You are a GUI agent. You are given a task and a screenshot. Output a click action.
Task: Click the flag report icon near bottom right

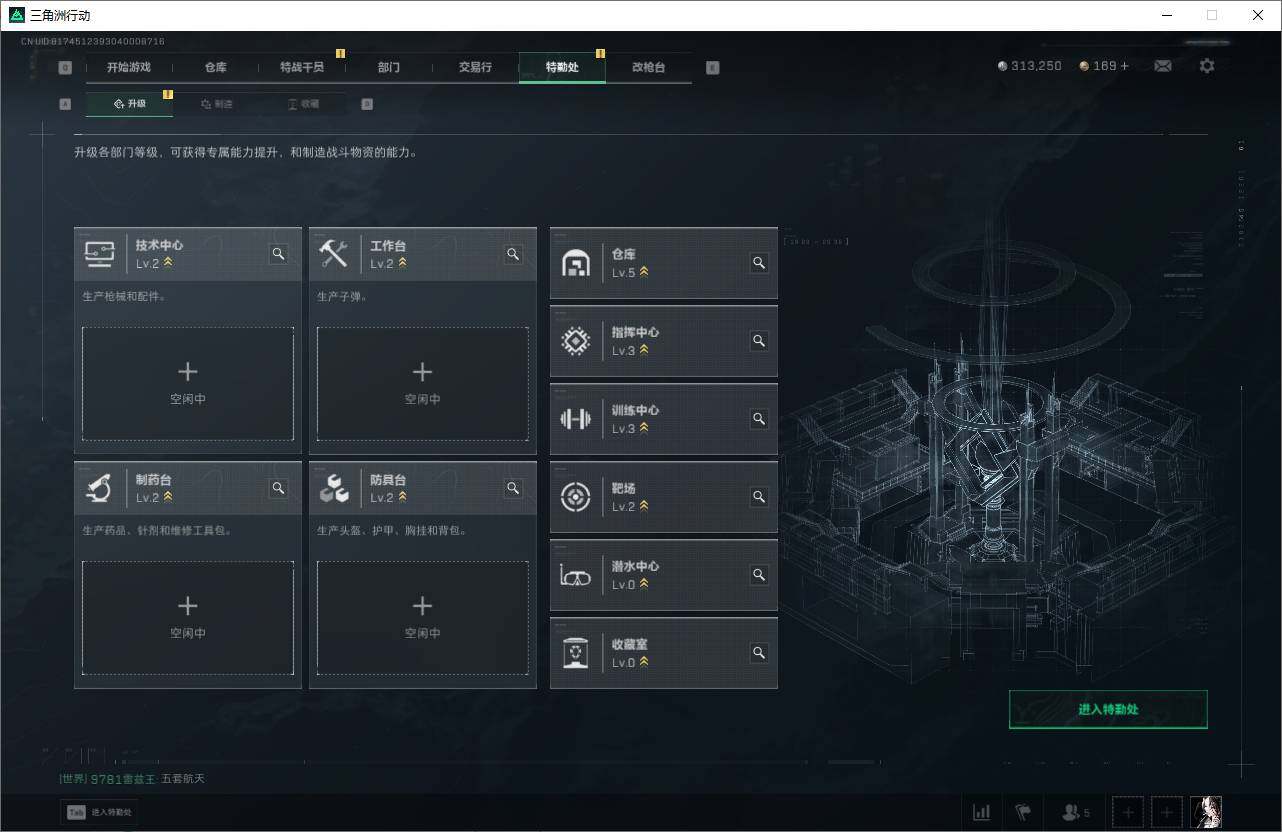[1024, 812]
